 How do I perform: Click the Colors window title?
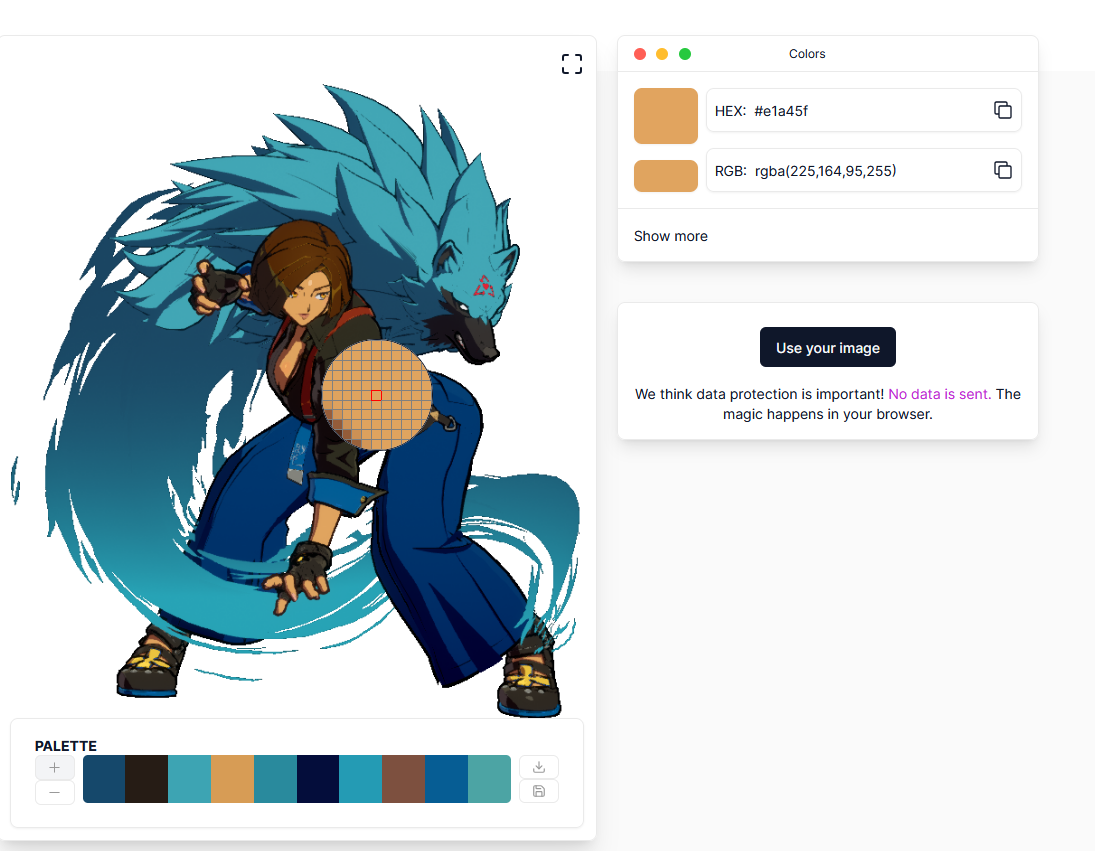click(807, 54)
